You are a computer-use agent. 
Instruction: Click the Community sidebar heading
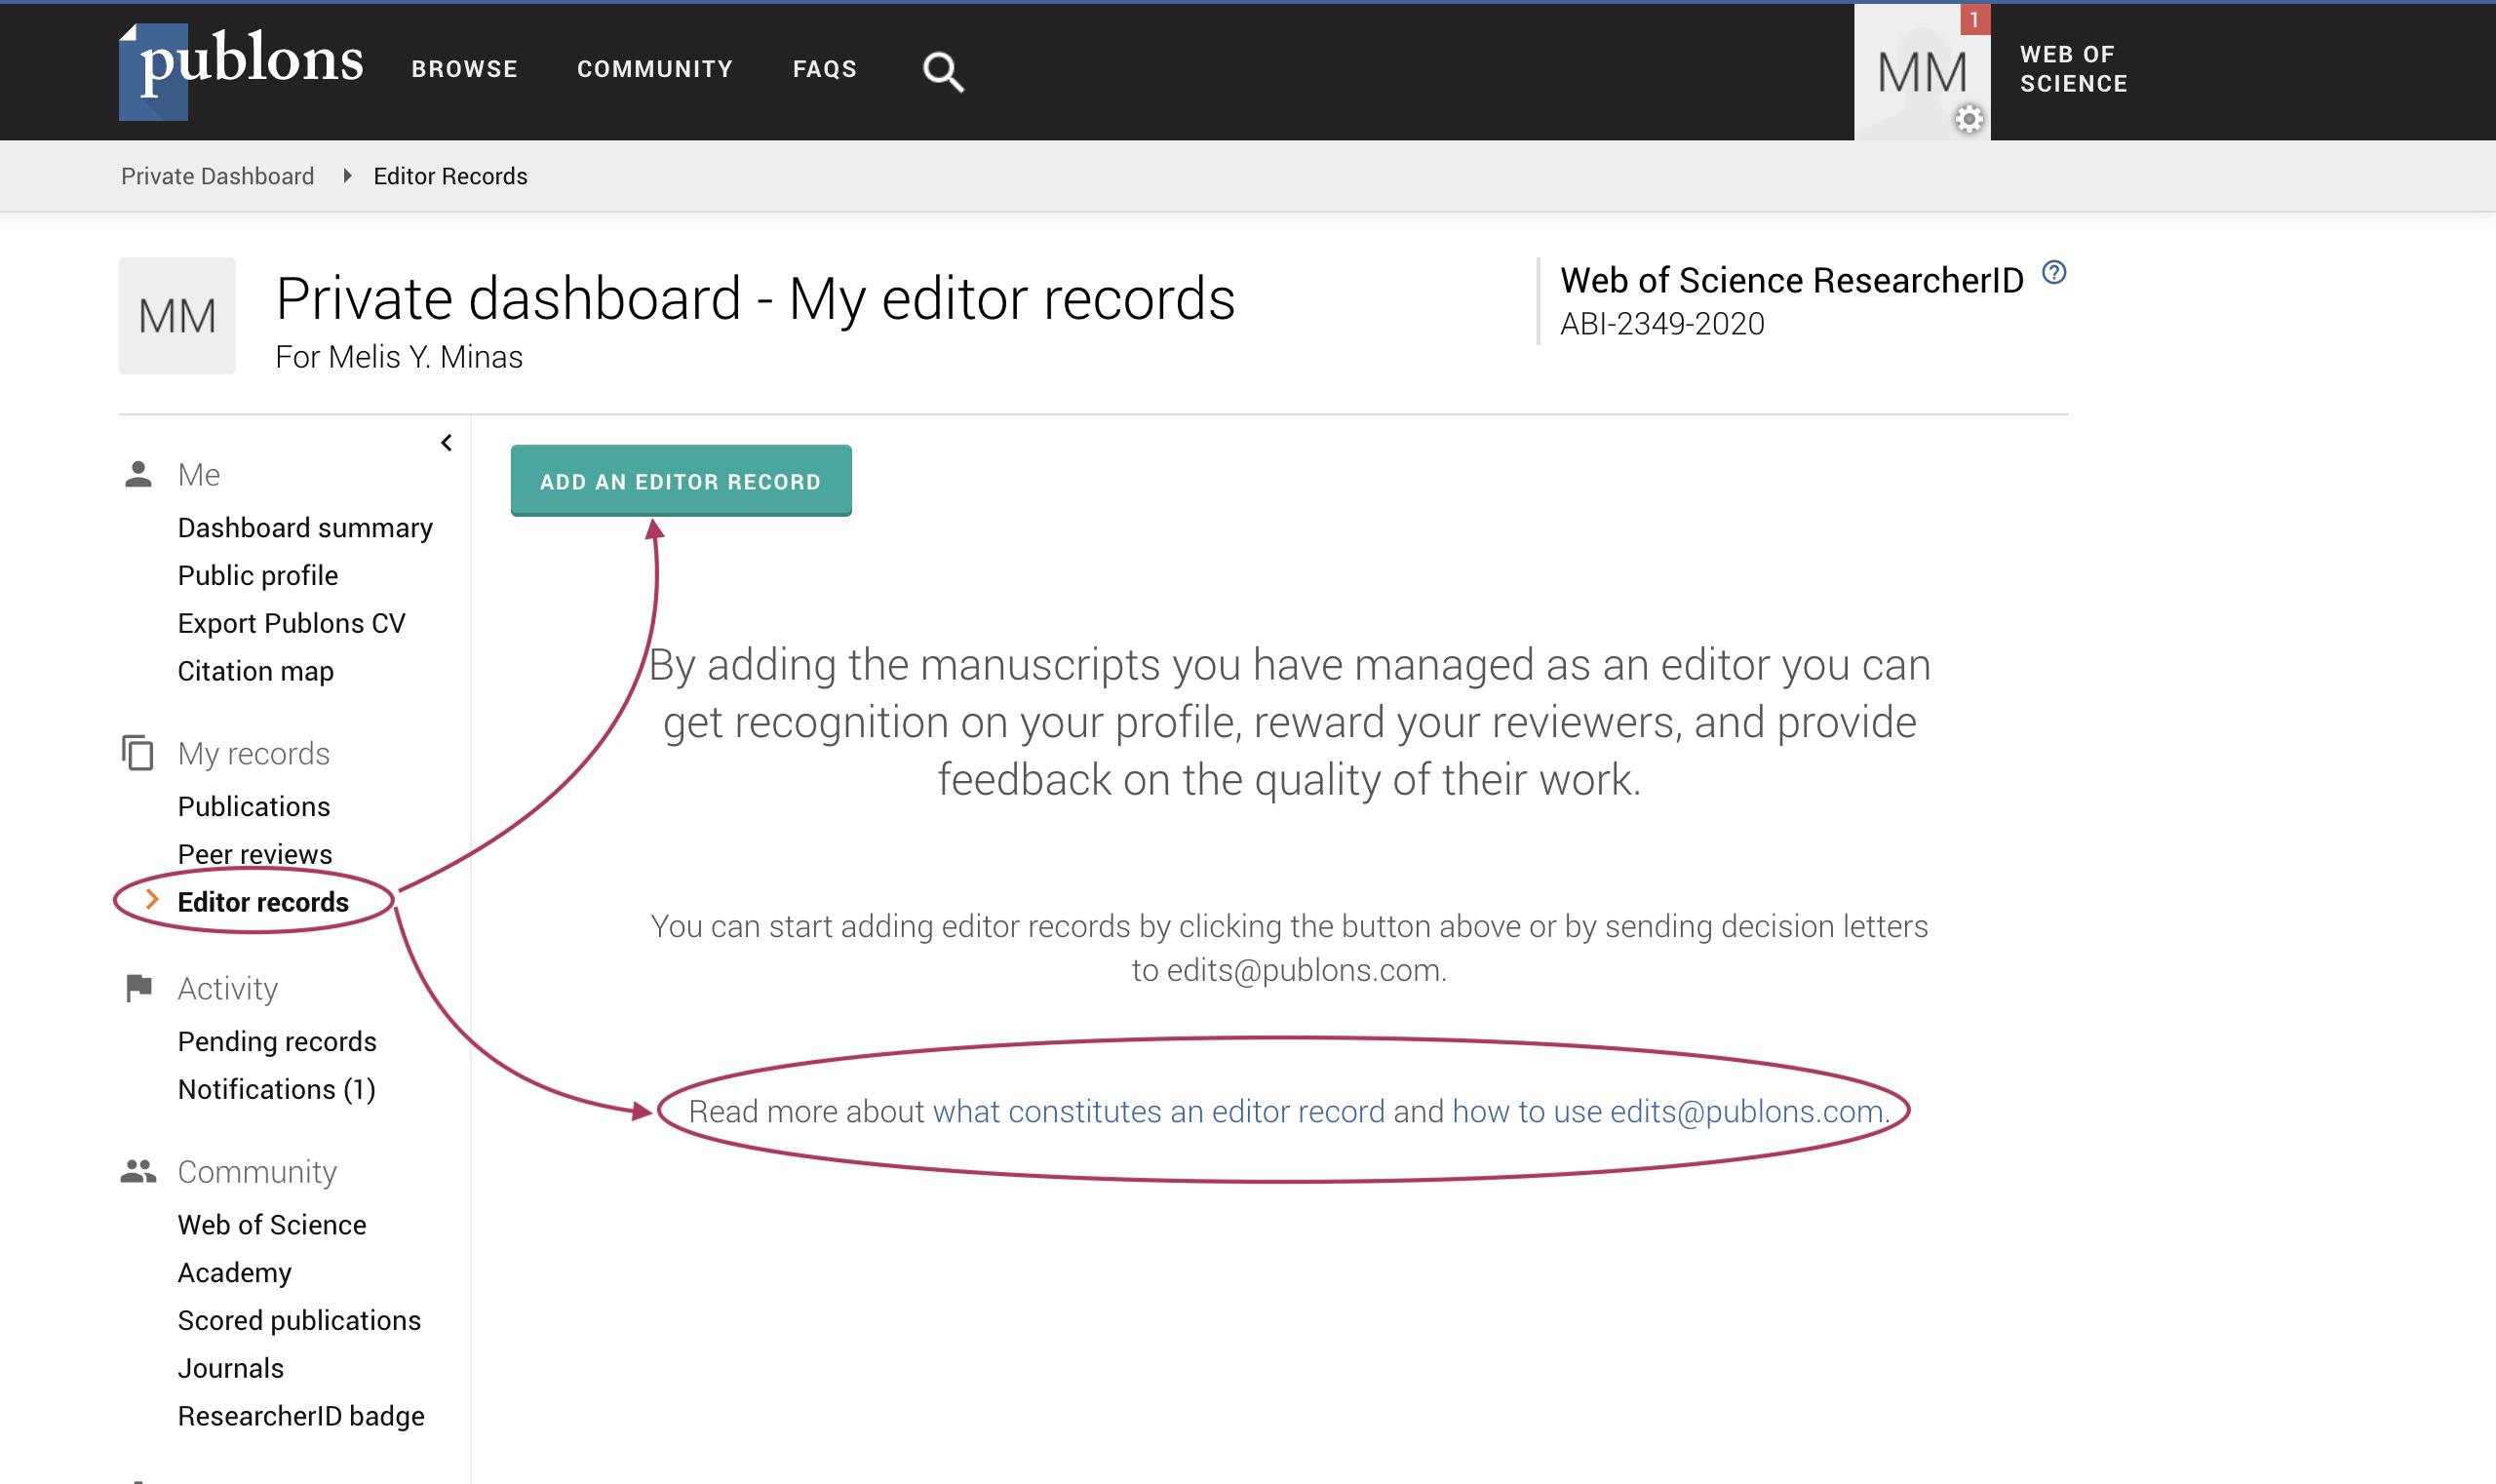[x=257, y=1172]
